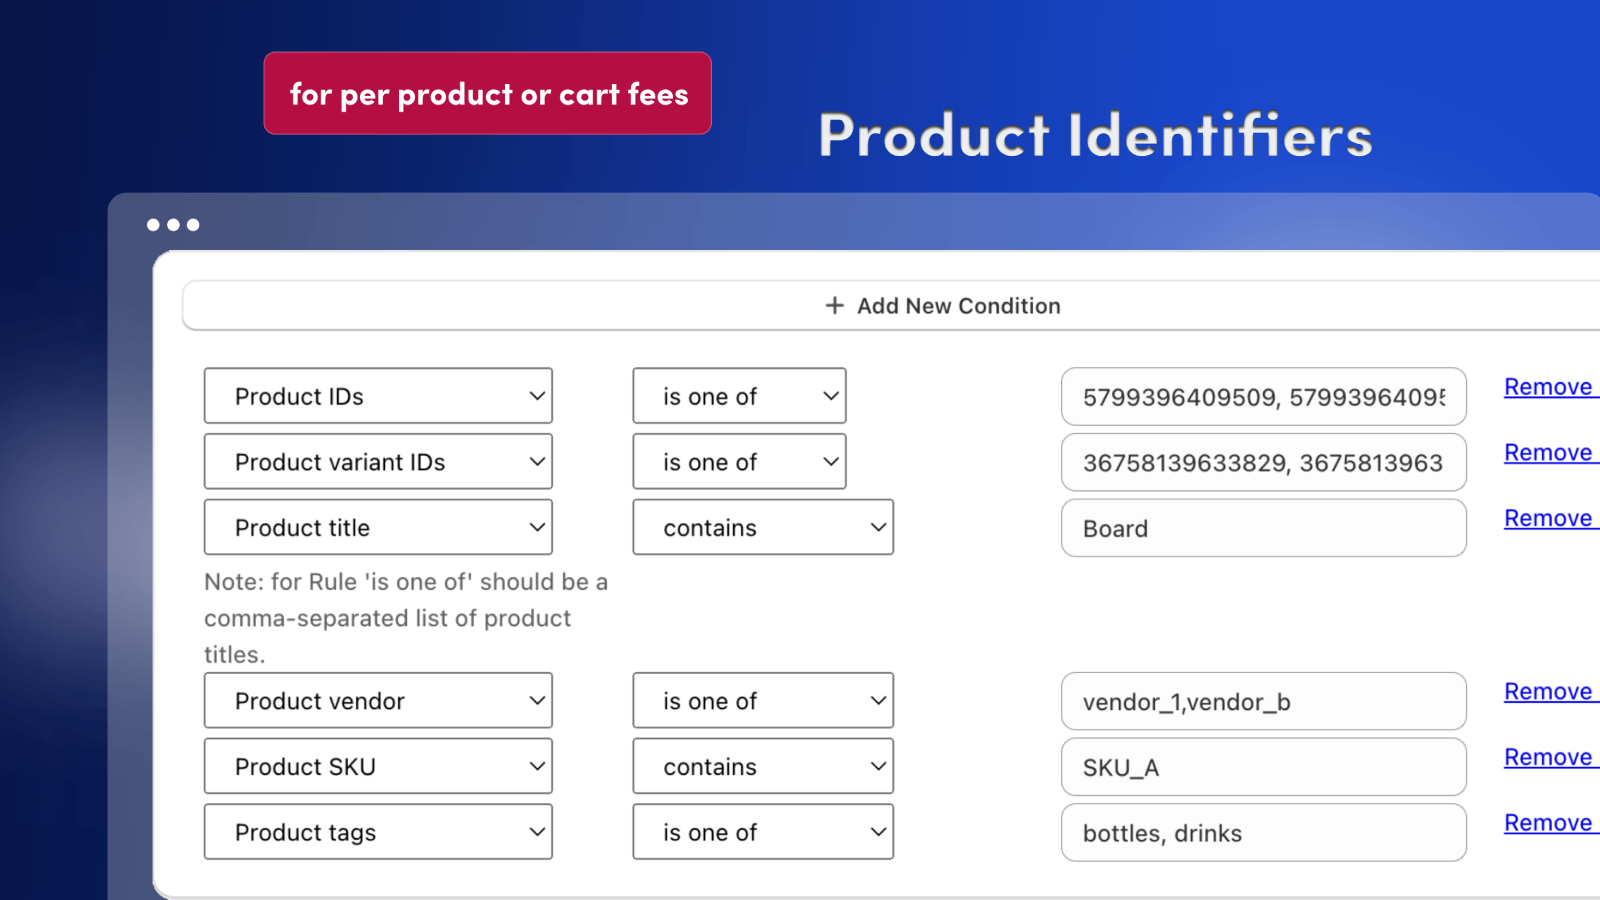Select the SKU_A value field
This screenshot has height=900, width=1600.
(x=1263, y=766)
